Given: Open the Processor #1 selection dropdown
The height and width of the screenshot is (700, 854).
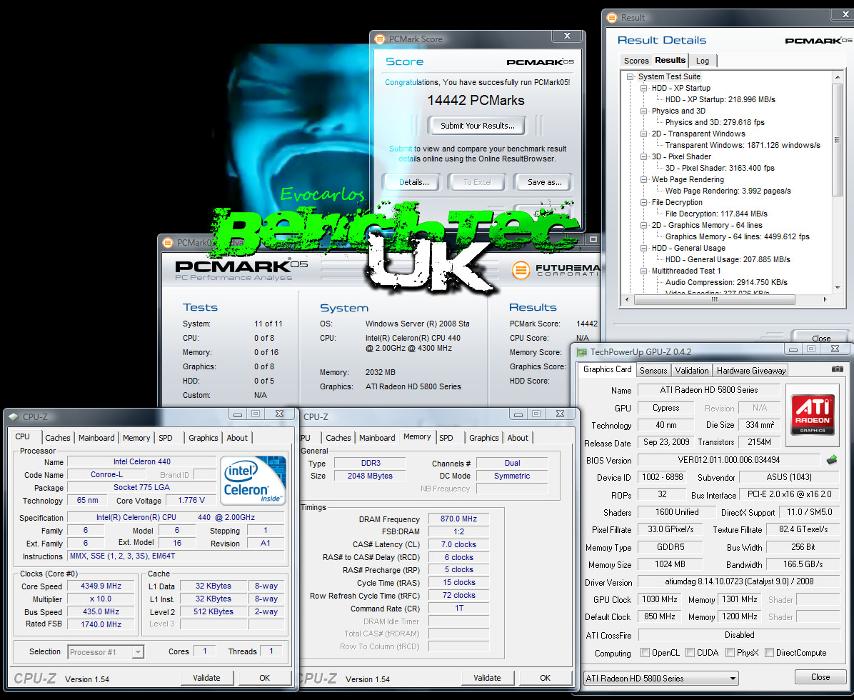Looking at the screenshot, I should click(x=106, y=652).
